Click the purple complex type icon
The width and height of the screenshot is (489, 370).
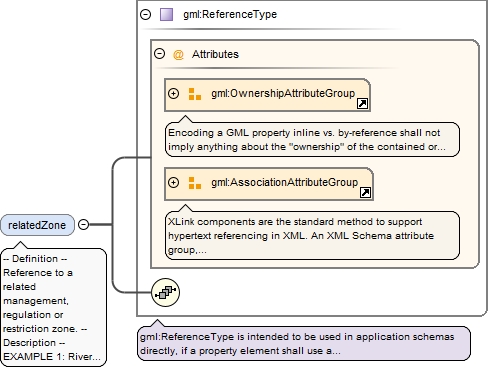(x=166, y=15)
